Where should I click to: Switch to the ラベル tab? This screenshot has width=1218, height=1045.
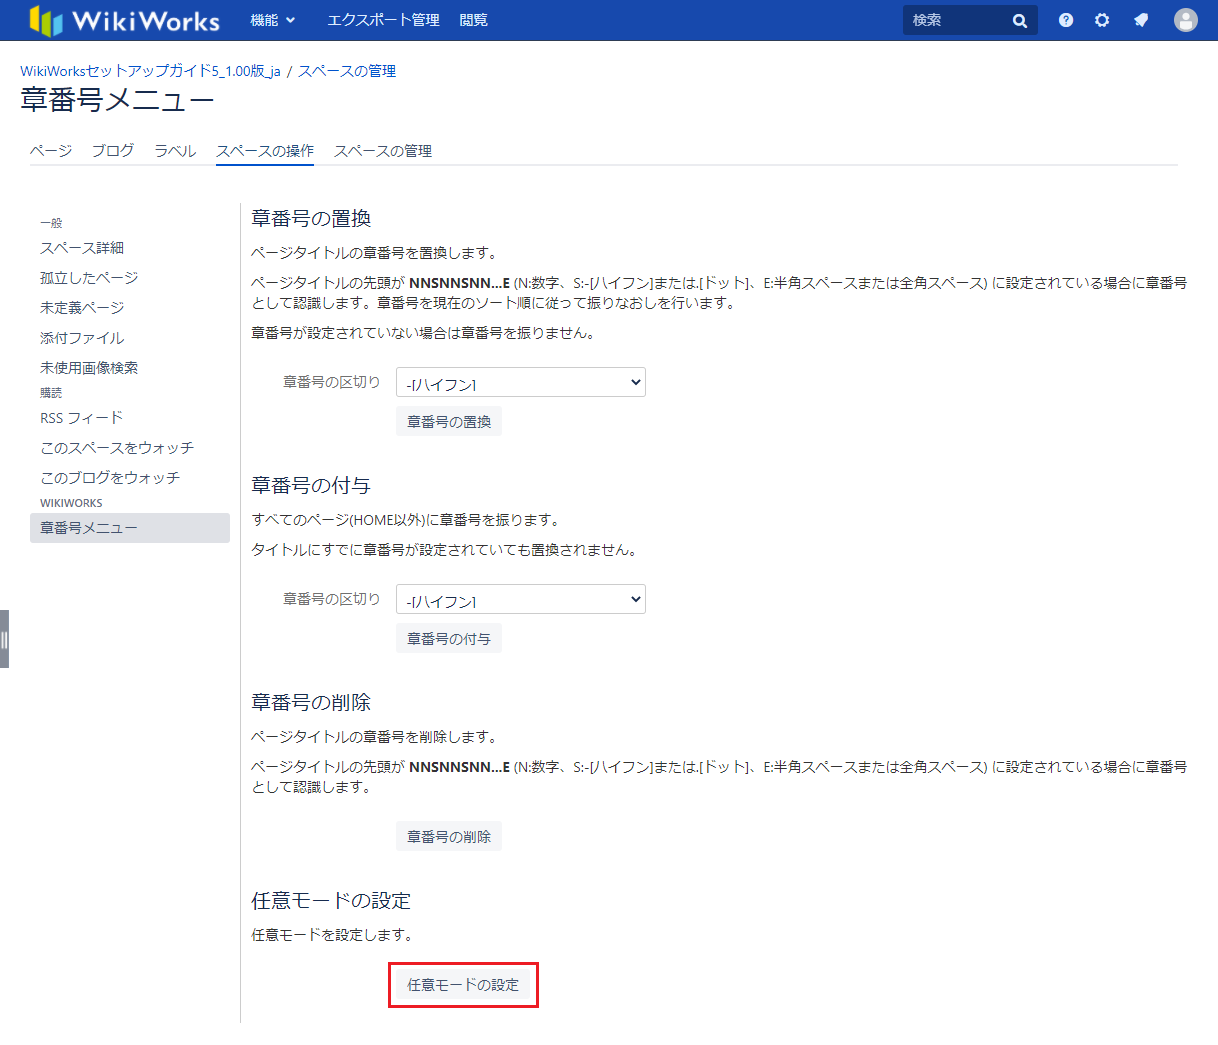175,151
